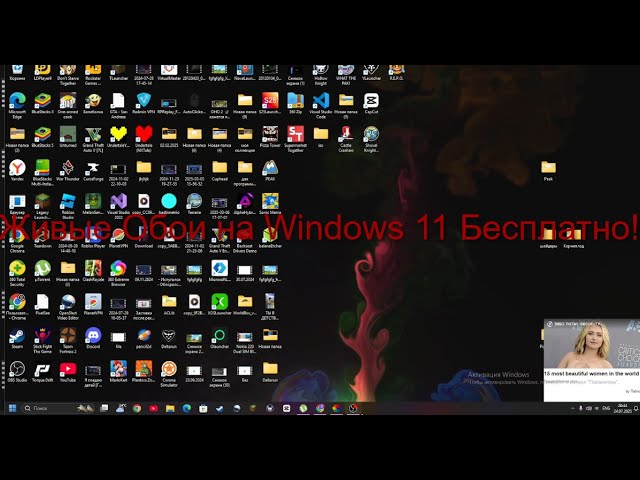Launch Torque Drift desktop icon
The image size is (640, 480).
tap(42, 372)
